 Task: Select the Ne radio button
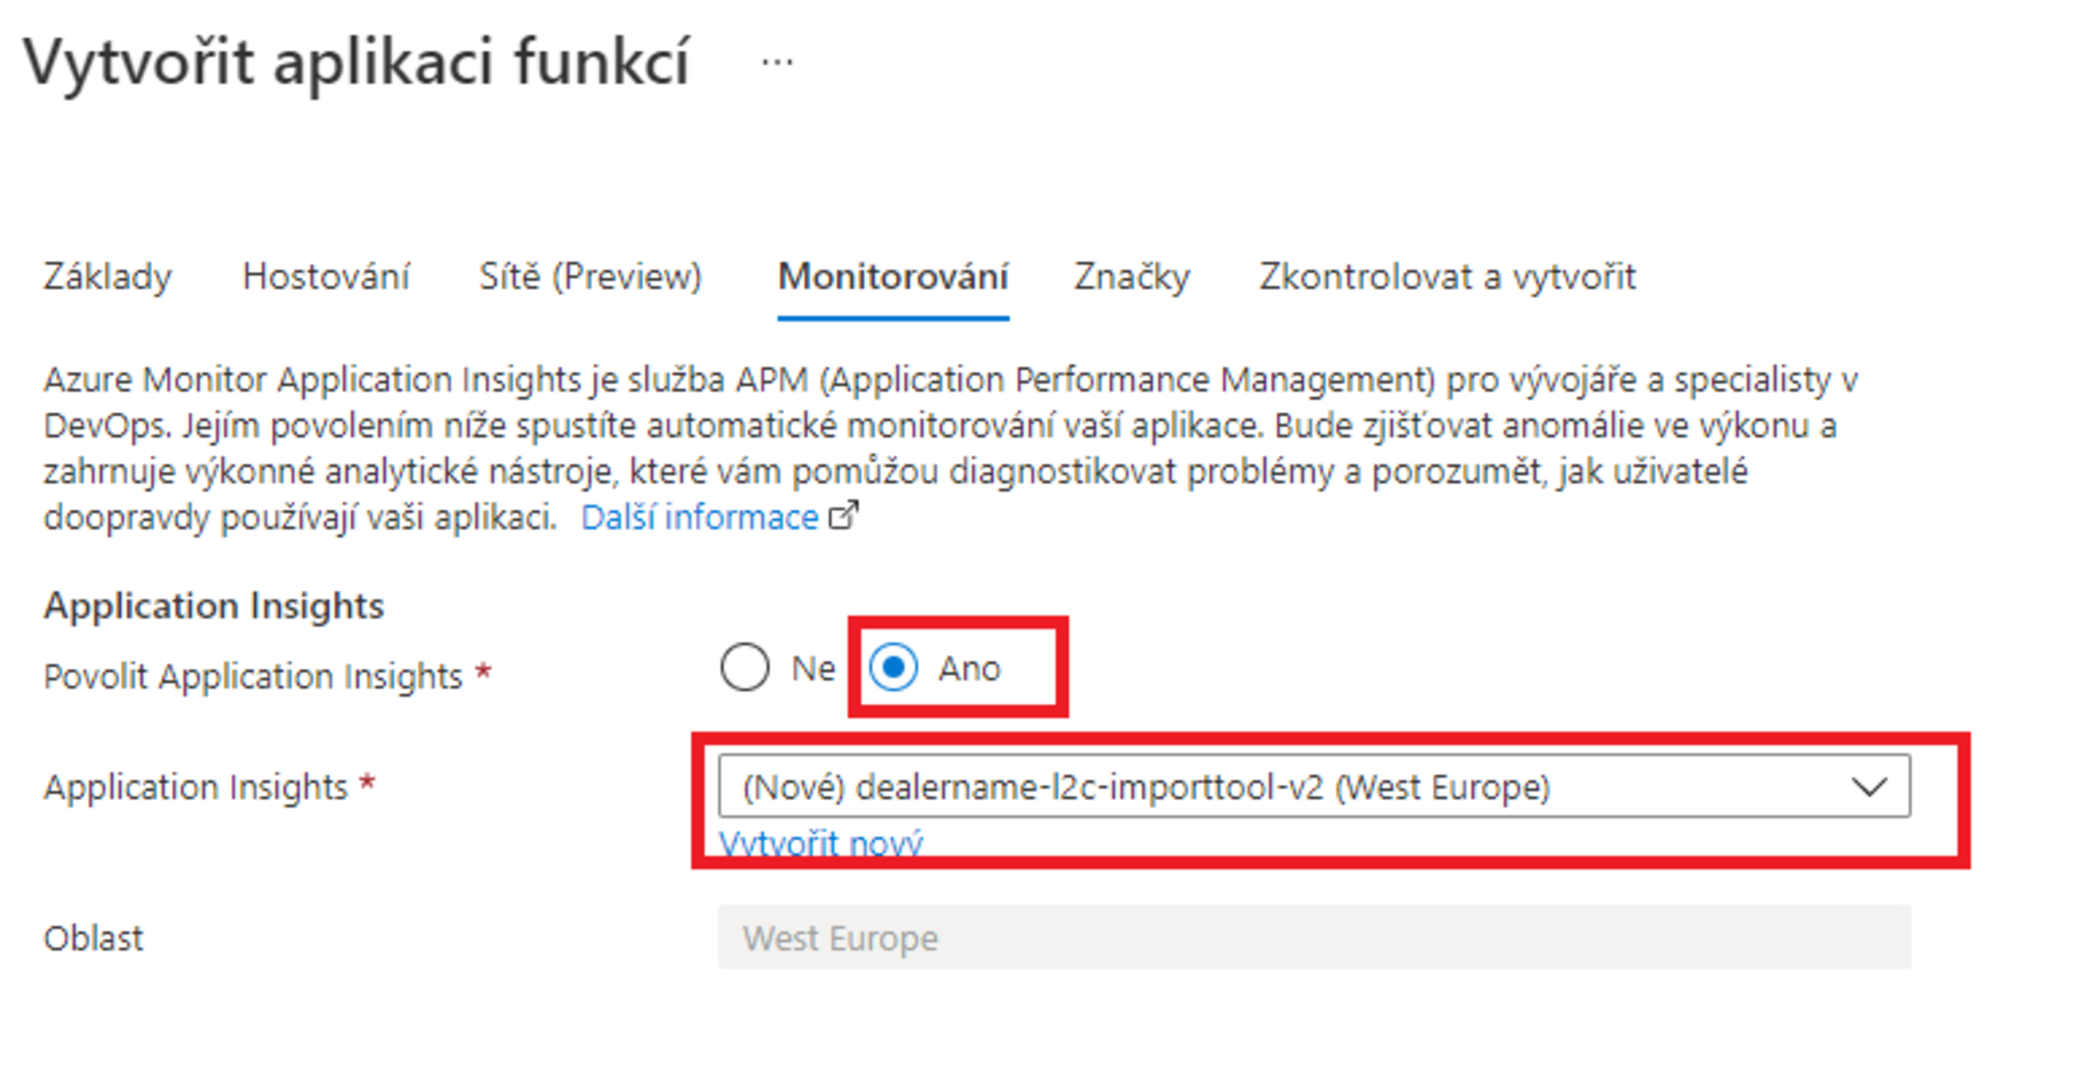745,667
